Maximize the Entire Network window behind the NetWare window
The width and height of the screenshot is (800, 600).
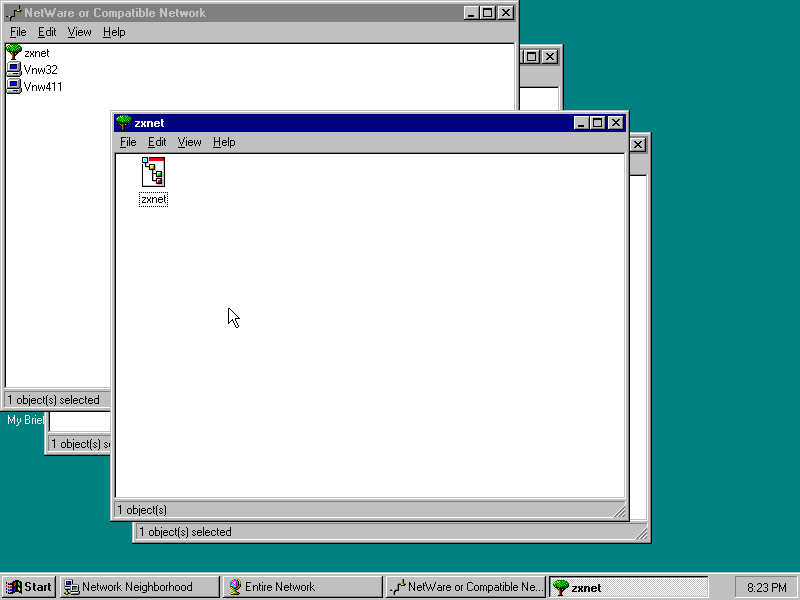click(x=531, y=57)
